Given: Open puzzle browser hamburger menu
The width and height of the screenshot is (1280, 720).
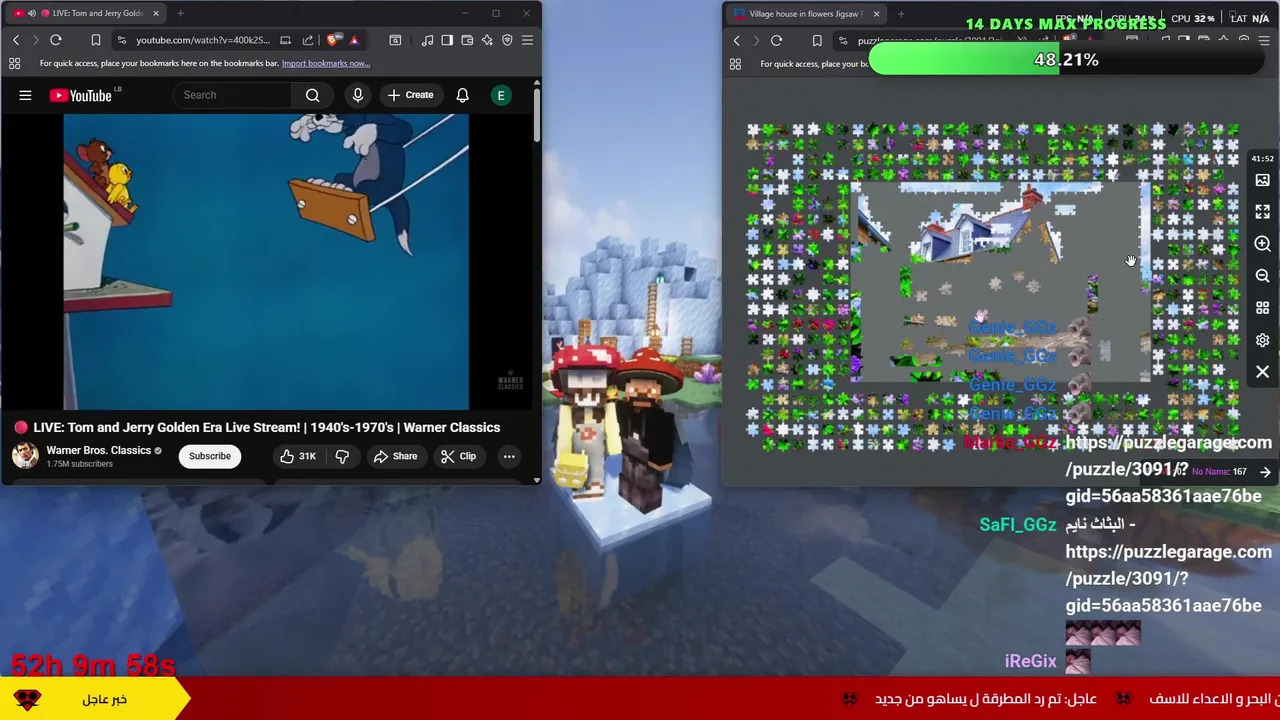Looking at the screenshot, I should [1264, 40].
